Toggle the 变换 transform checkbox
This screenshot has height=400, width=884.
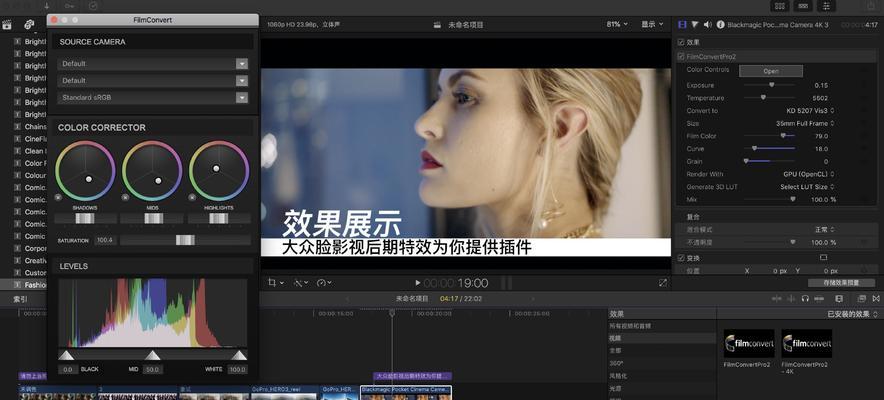click(681, 258)
